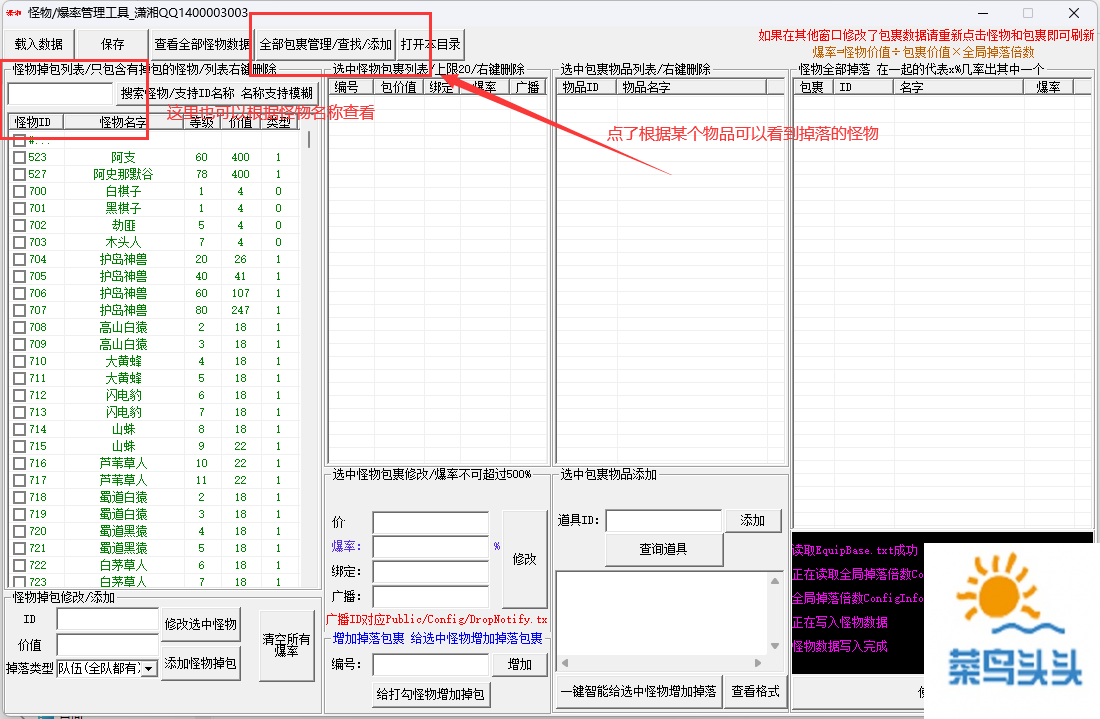Open 查看全部怪物数据
The width and height of the screenshot is (1100, 719).
(202, 44)
